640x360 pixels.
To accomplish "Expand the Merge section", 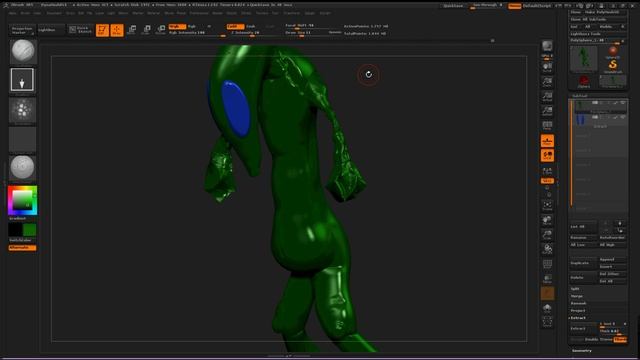I will (576, 296).
